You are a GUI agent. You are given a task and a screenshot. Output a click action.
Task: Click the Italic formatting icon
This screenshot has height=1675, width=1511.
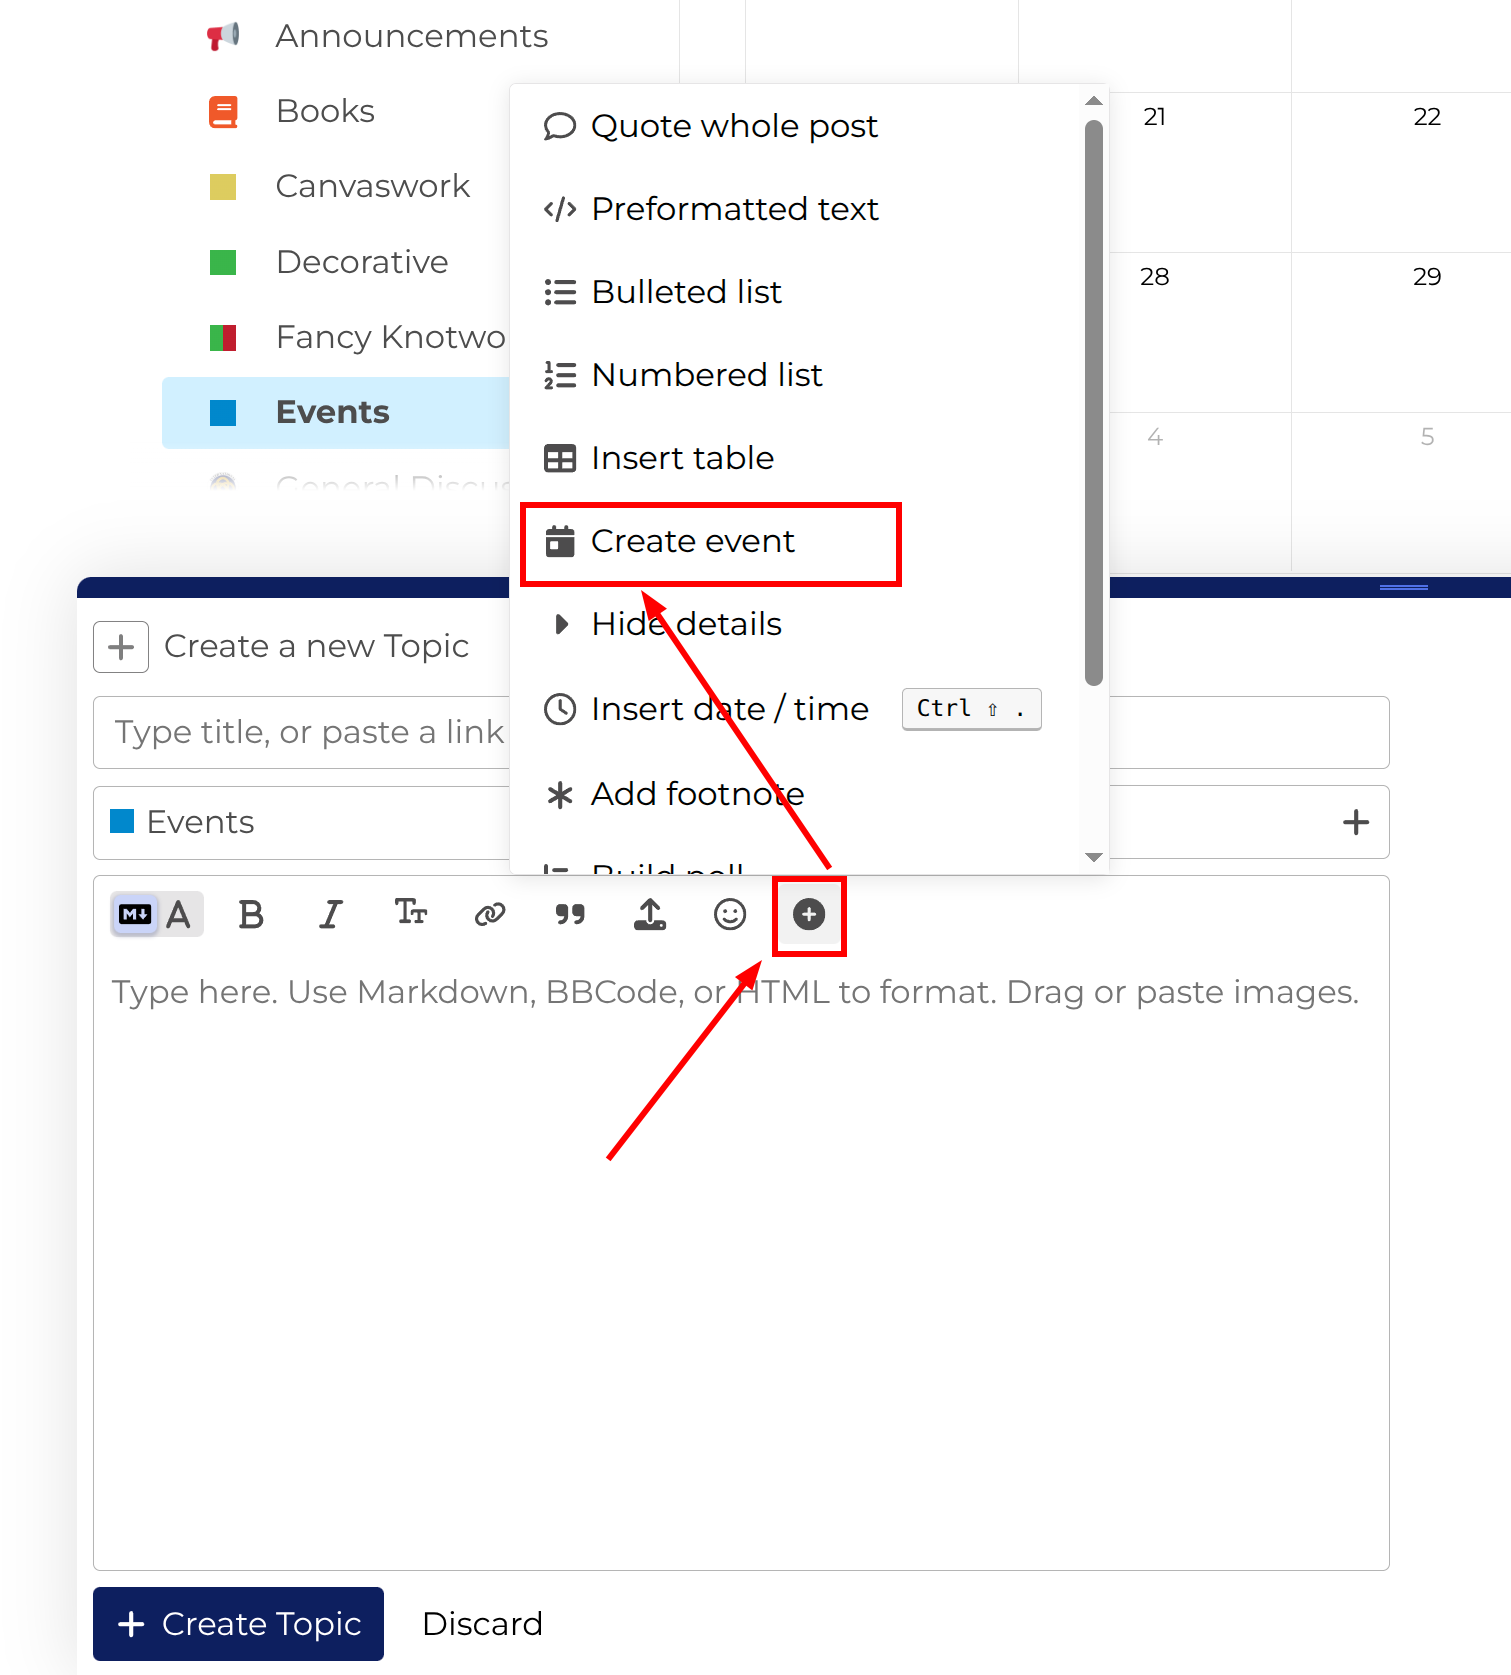(x=330, y=914)
